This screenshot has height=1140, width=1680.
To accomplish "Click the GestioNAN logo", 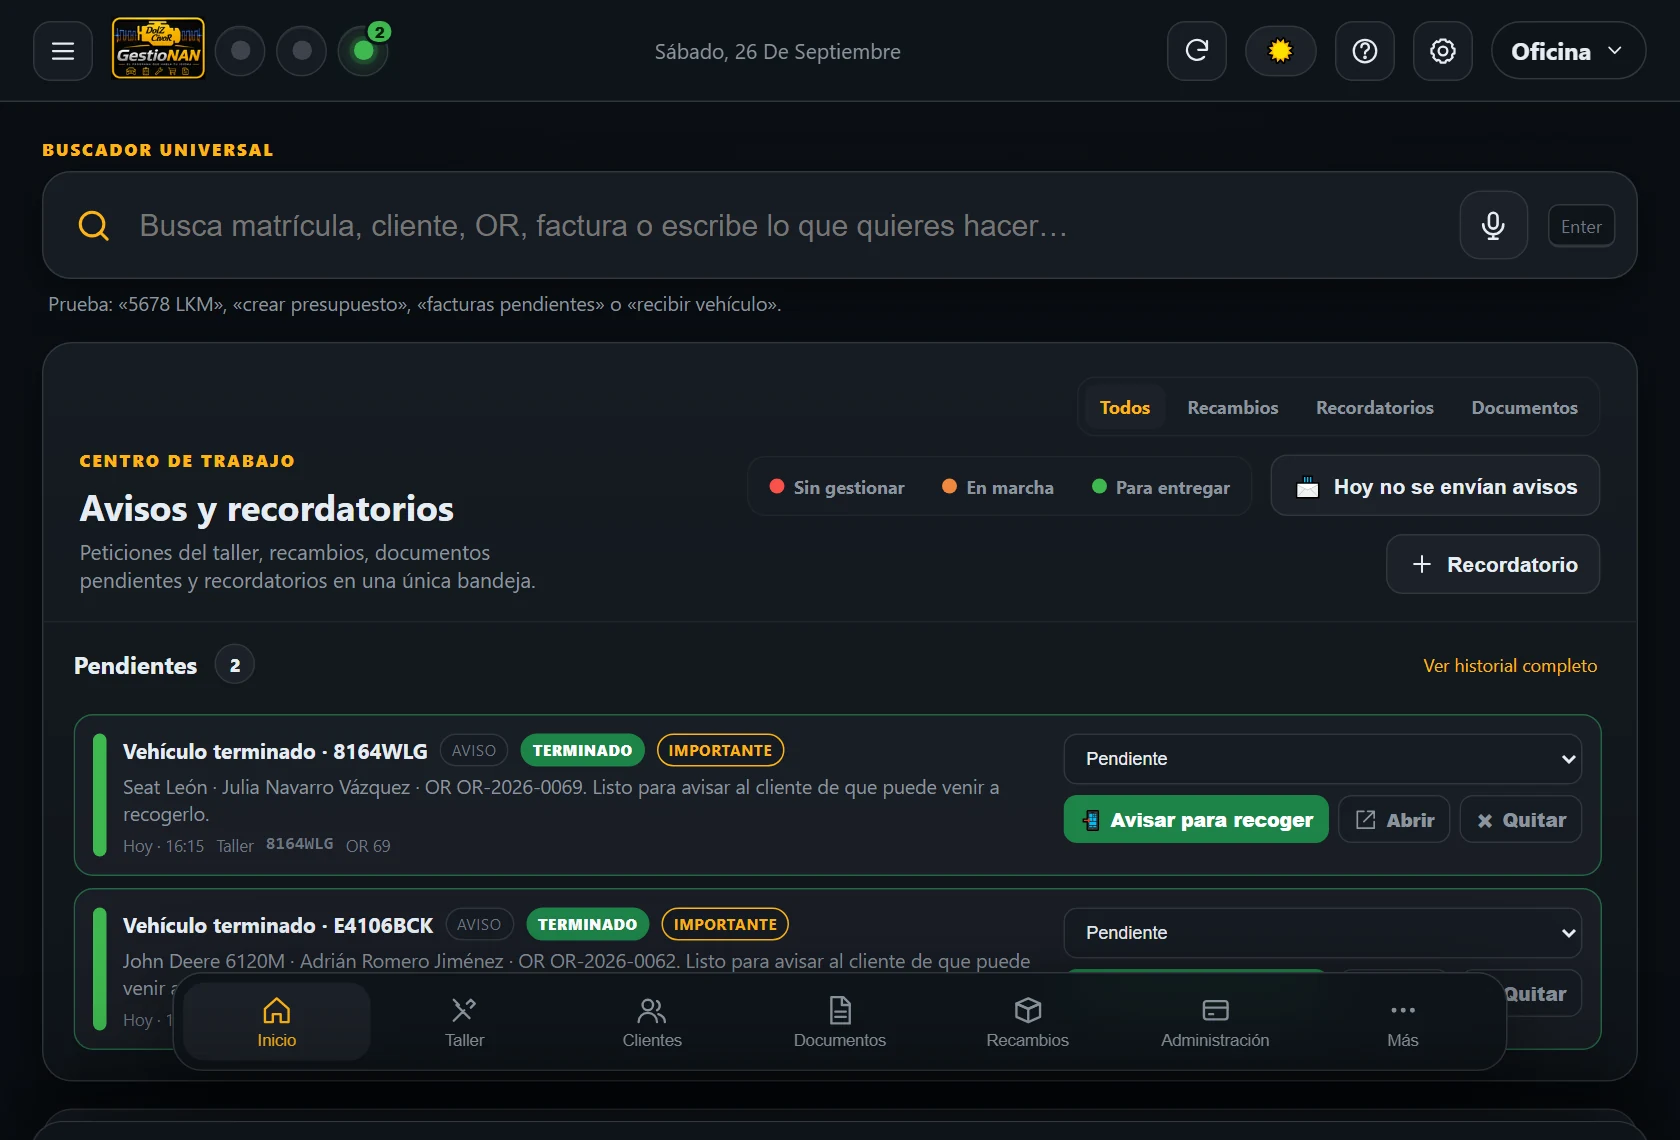I will pyautogui.click(x=158, y=48).
